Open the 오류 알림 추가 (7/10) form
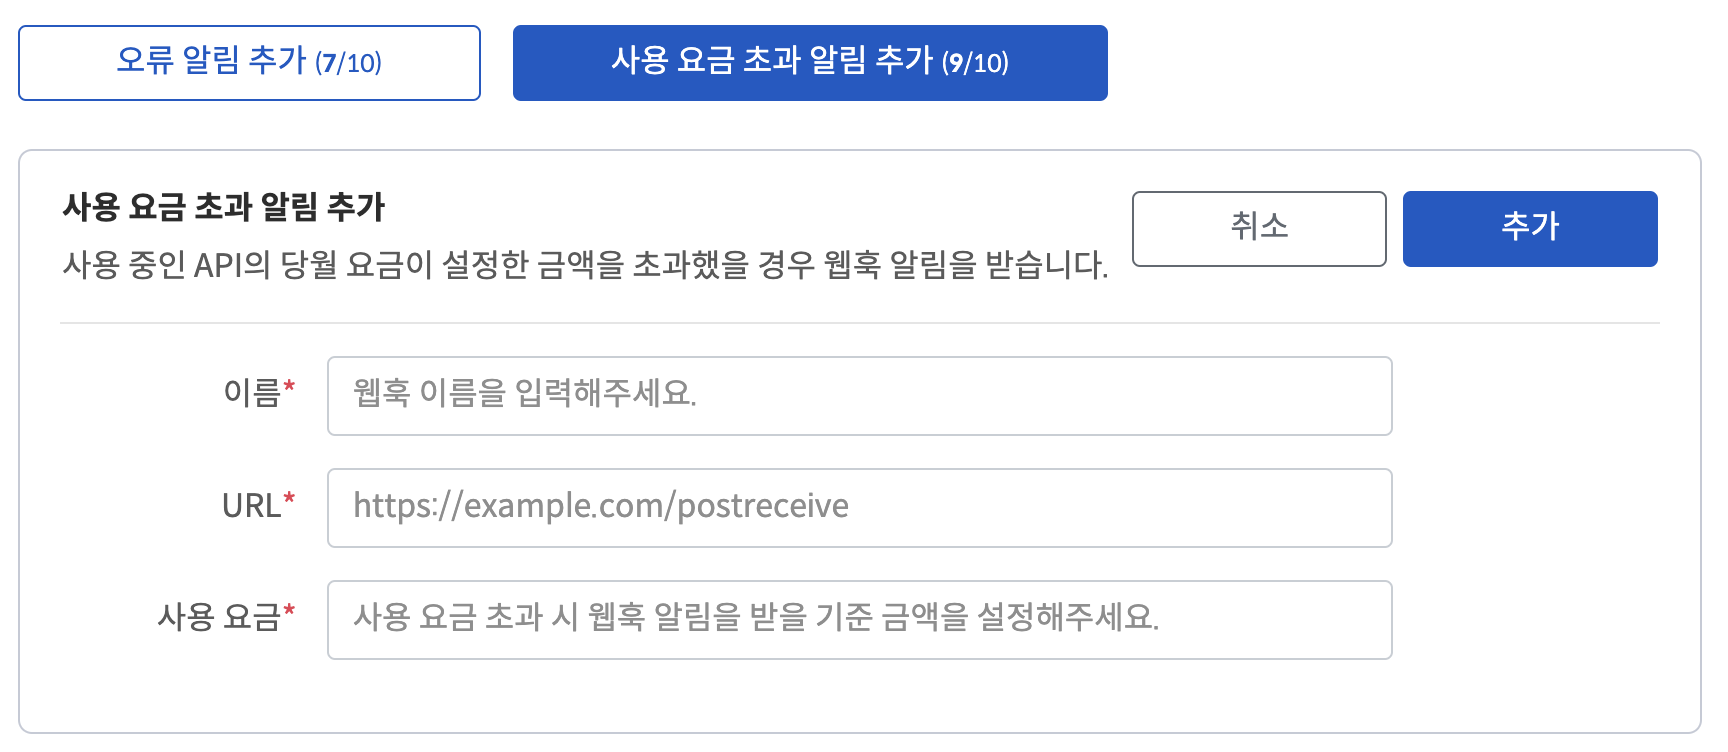The image size is (1728, 752). [x=249, y=63]
